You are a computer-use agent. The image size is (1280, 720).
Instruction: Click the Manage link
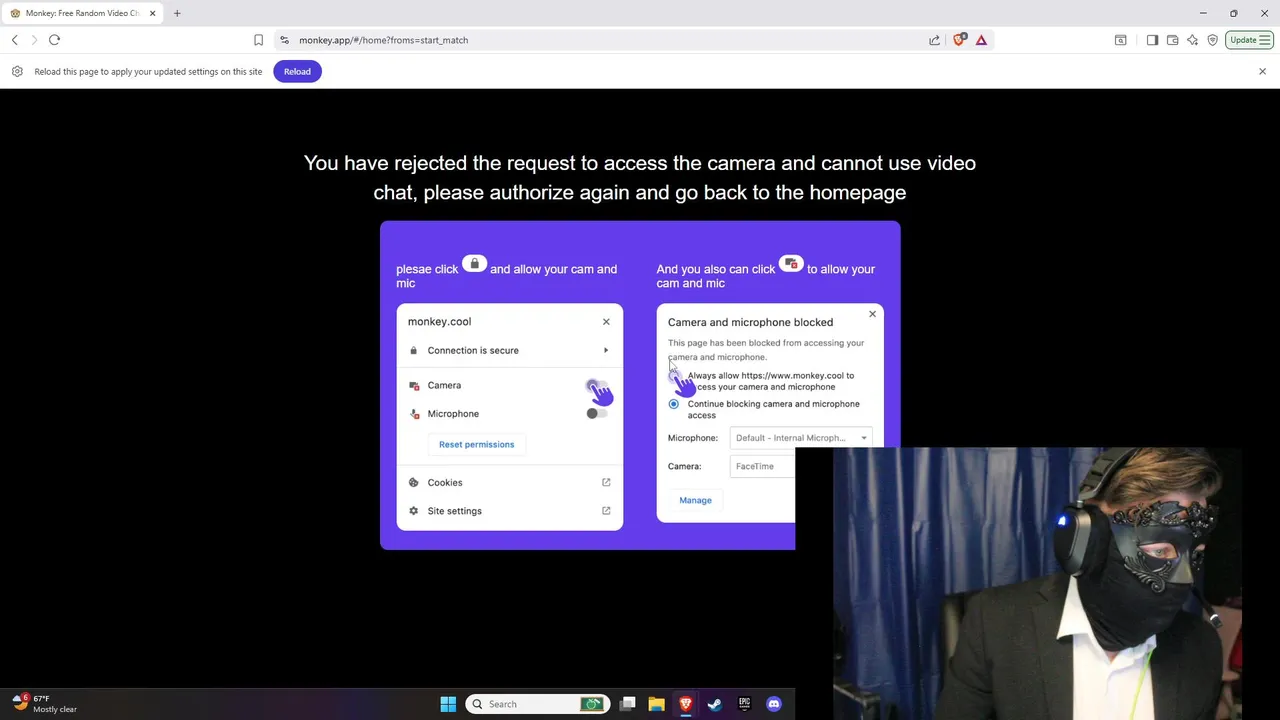pyautogui.click(x=695, y=500)
